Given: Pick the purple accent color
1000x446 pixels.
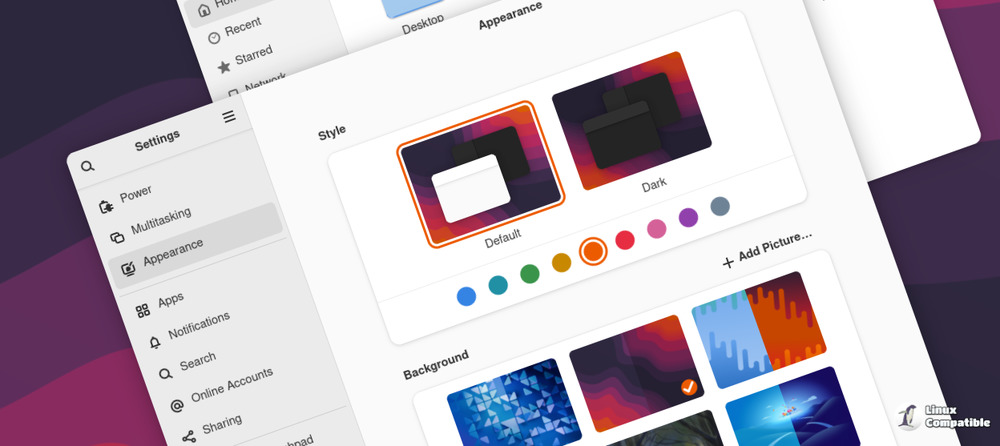Looking at the screenshot, I should pos(688,217).
